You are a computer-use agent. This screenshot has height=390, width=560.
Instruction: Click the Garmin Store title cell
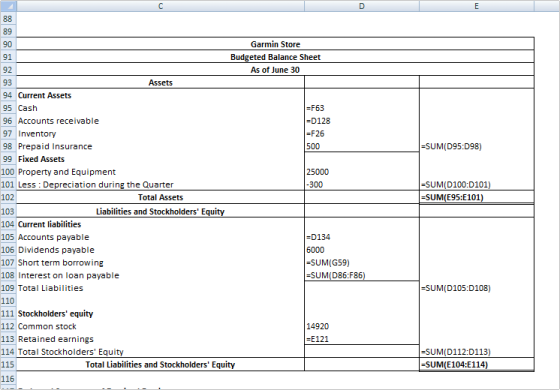point(275,44)
